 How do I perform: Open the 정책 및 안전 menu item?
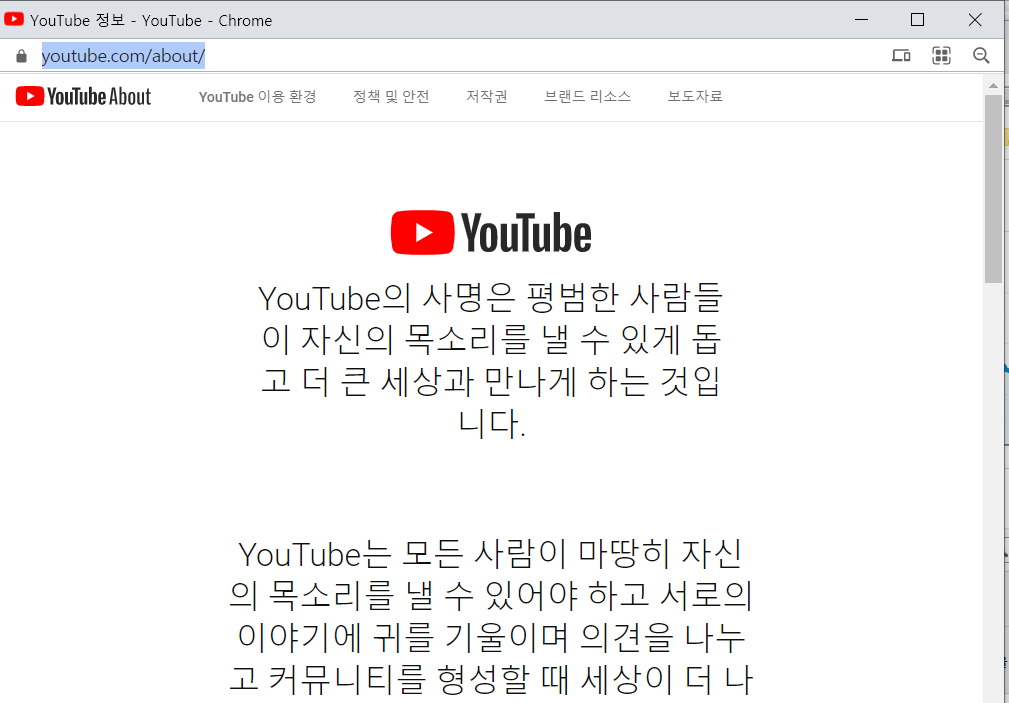pyautogui.click(x=391, y=97)
